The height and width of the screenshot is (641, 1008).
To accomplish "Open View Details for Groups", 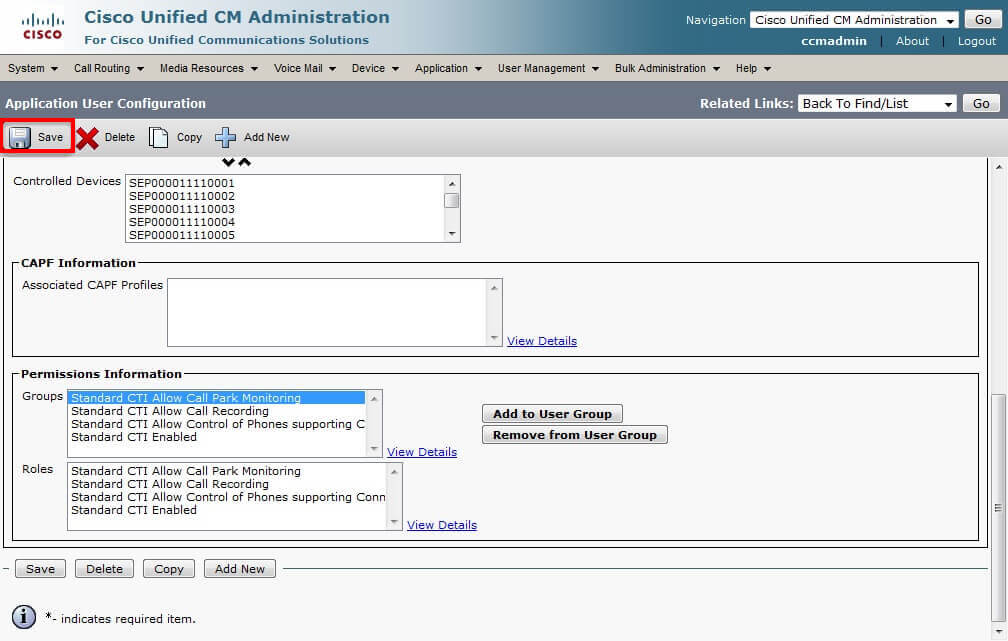I will tap(422, 452).
